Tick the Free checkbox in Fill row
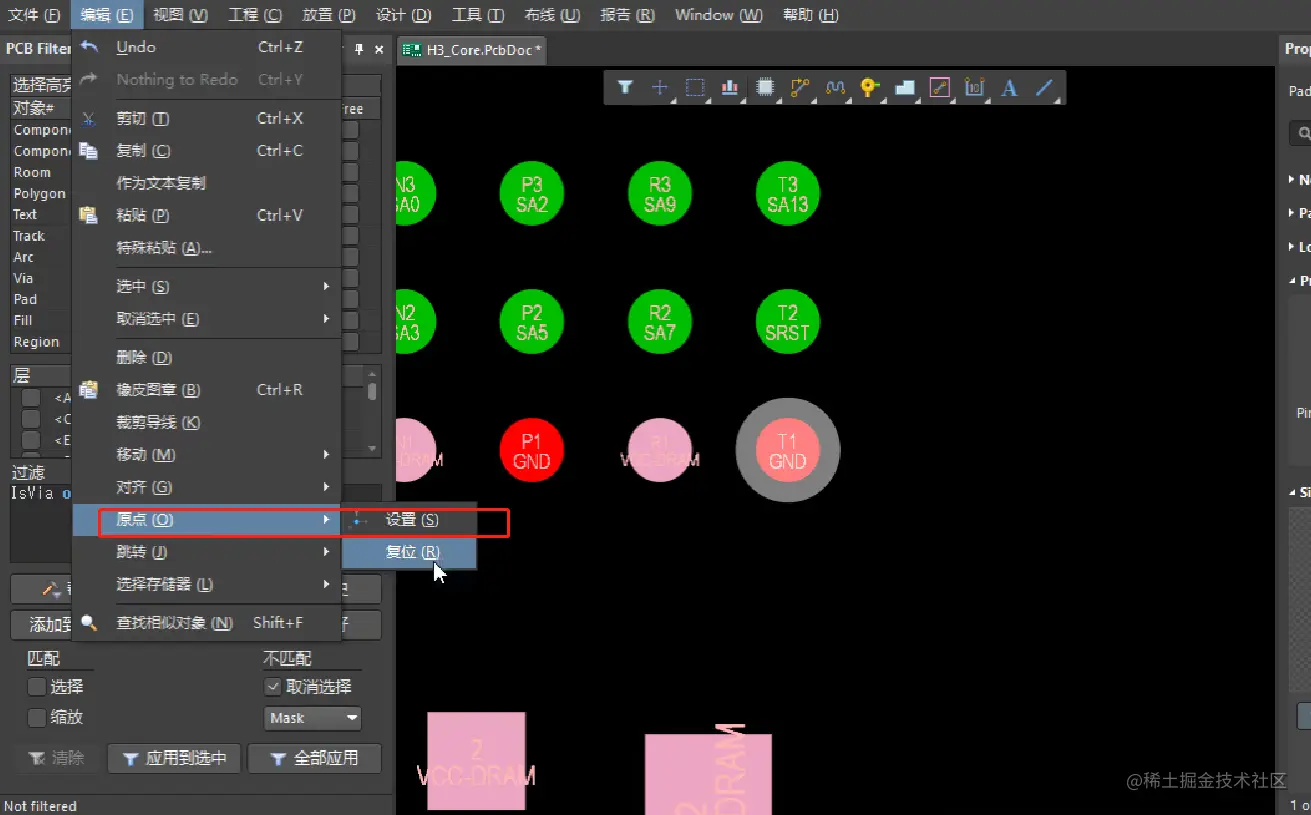 coord(351,320)
